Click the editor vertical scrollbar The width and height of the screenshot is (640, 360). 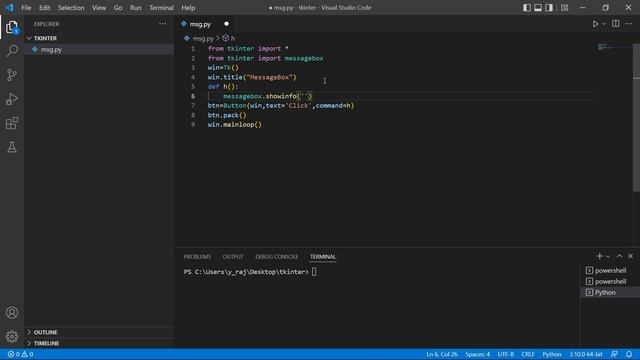click(x=636, y=117)
